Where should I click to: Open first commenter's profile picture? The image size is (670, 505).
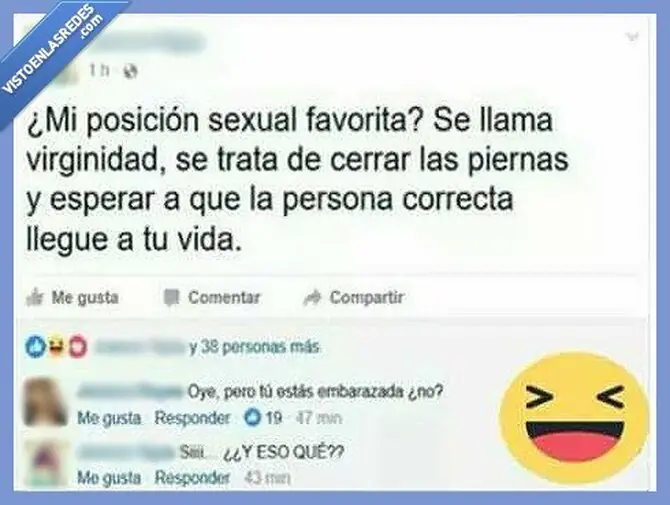(x=45, y=402)
